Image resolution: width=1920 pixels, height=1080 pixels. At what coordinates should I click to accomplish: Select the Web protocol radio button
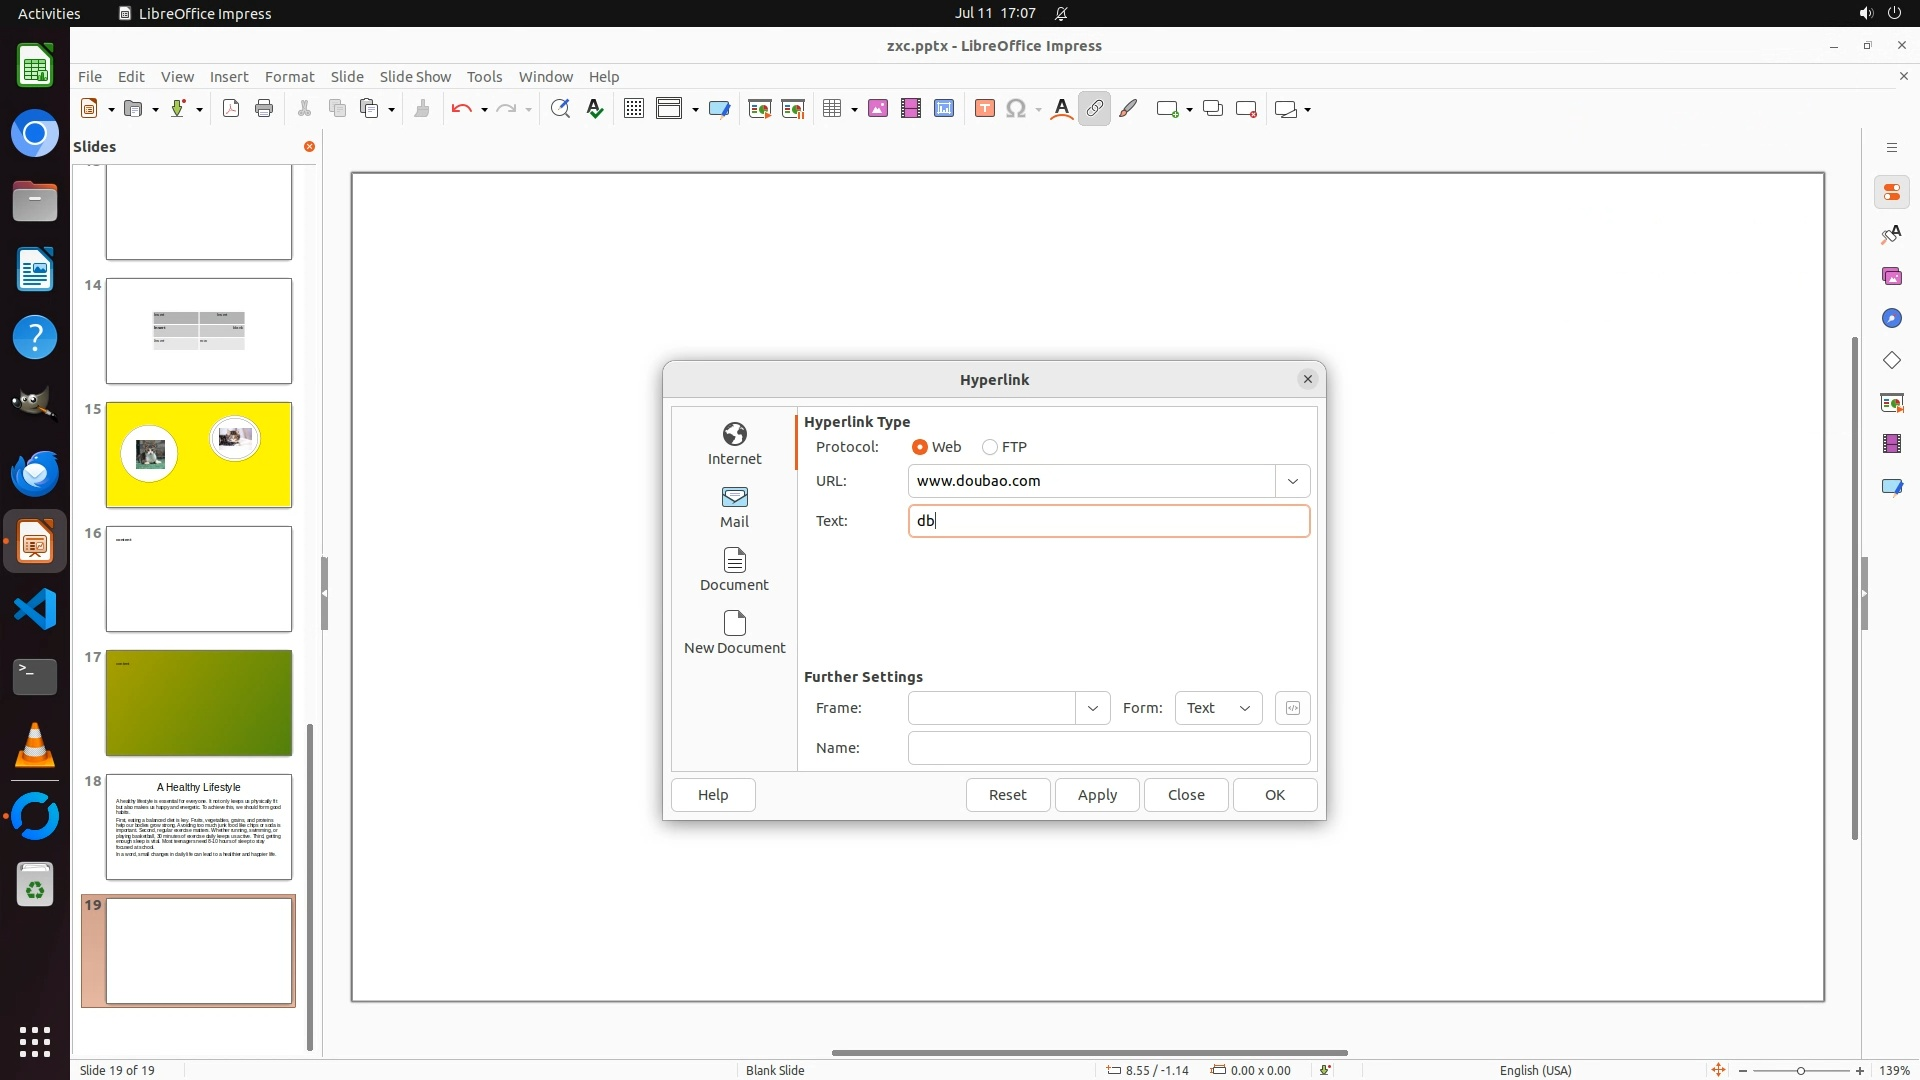(x=920, y=447)
